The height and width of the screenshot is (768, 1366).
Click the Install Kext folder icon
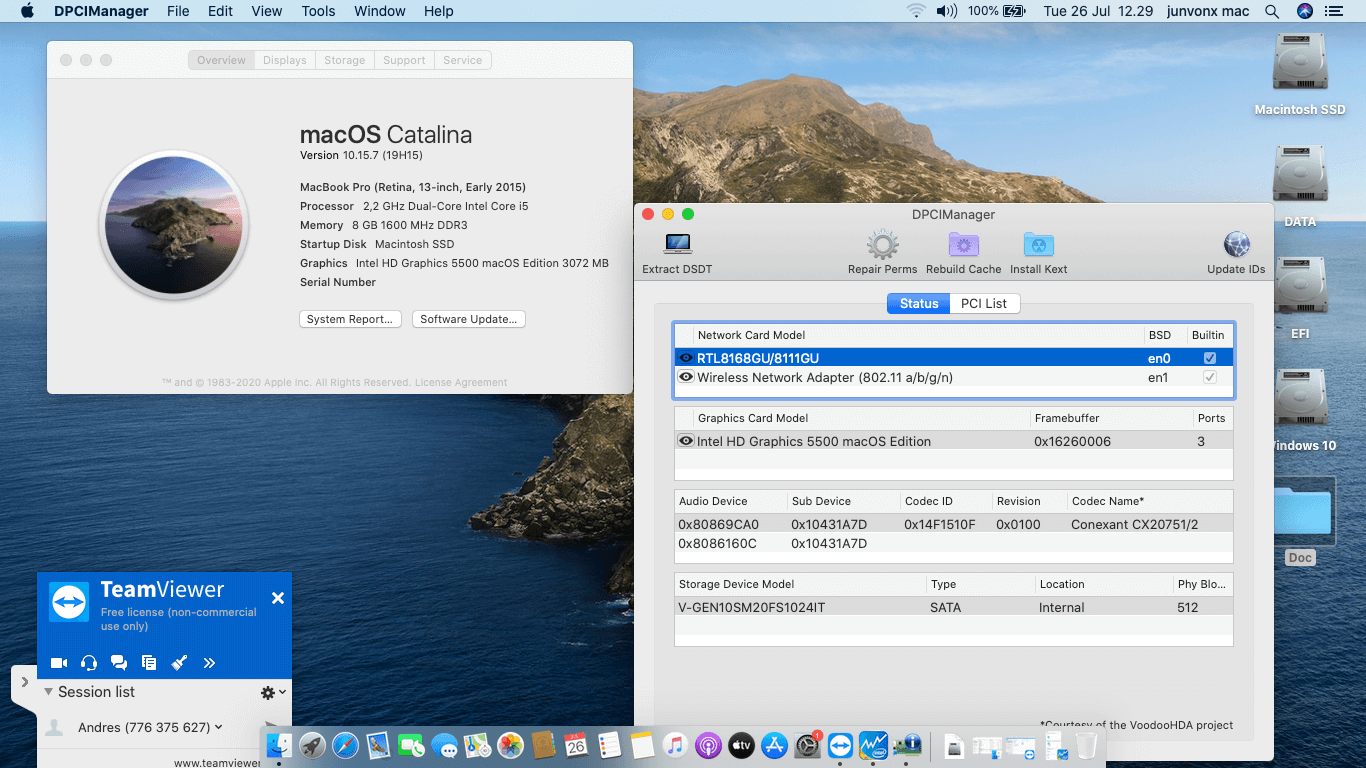[x=1038, y=244]
